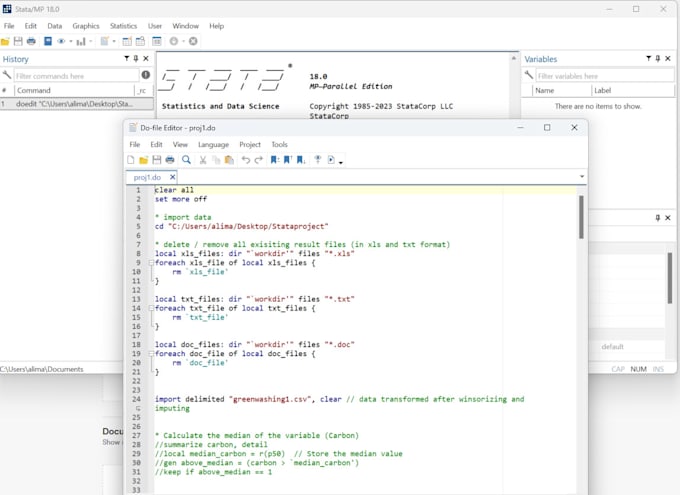This screenshot has width=680, height=495.
Task: Redo edit in Do-file Editor toolbar
Action: tap(258, 160)
